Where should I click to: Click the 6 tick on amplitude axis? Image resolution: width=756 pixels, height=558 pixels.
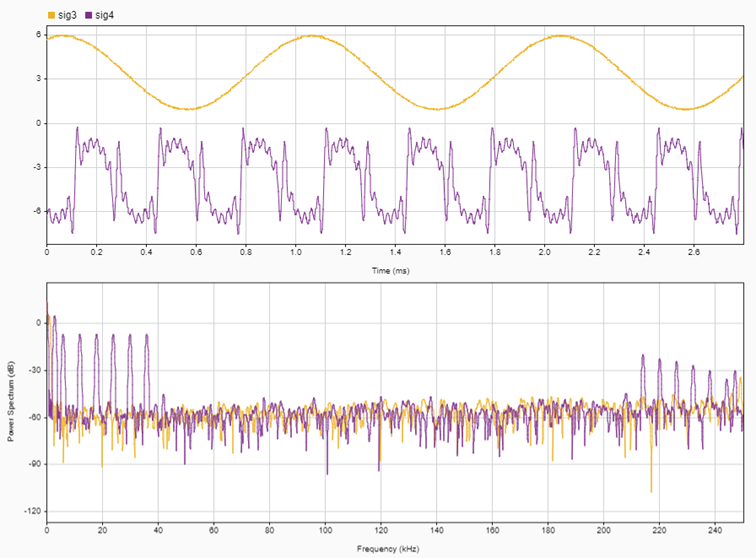(x=39, y=35)
